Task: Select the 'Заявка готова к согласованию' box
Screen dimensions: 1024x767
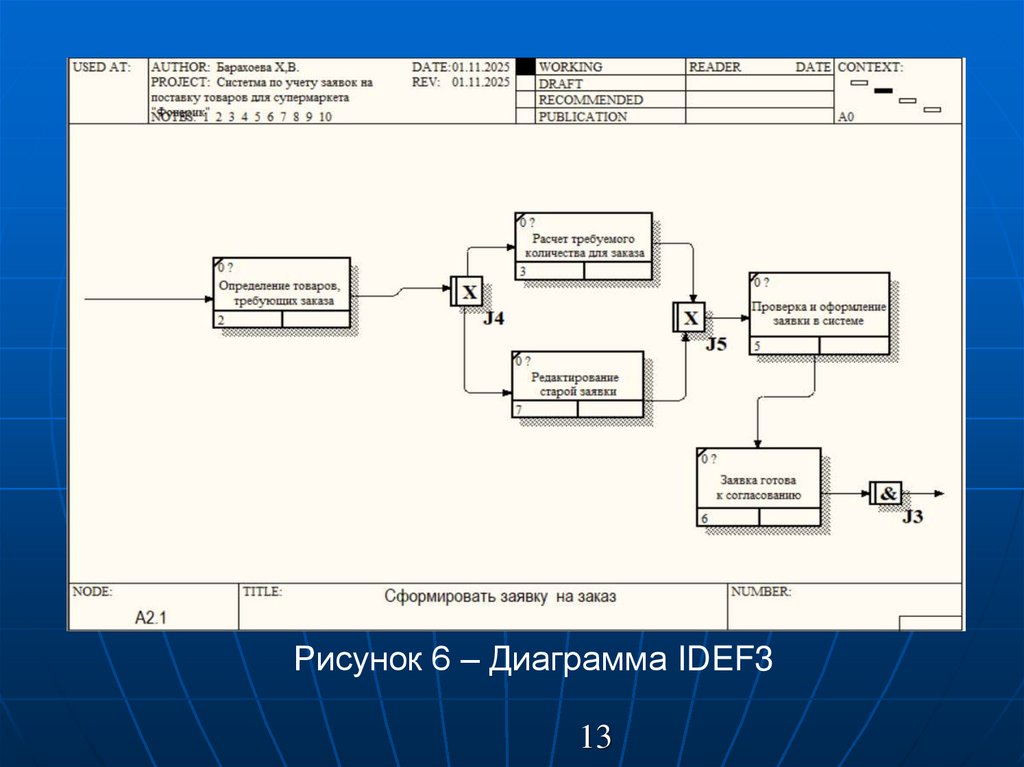Action: 758,487
